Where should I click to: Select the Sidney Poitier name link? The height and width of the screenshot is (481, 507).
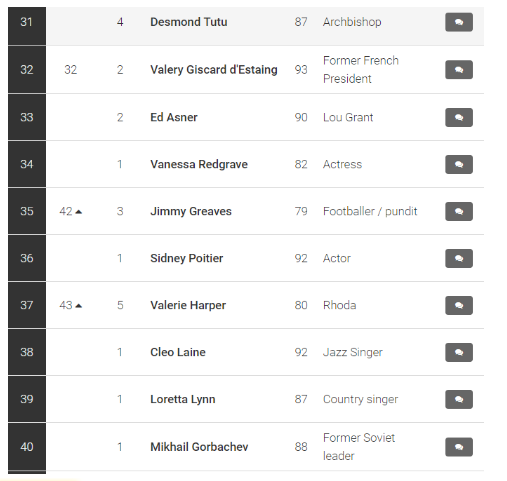[186, 258]
